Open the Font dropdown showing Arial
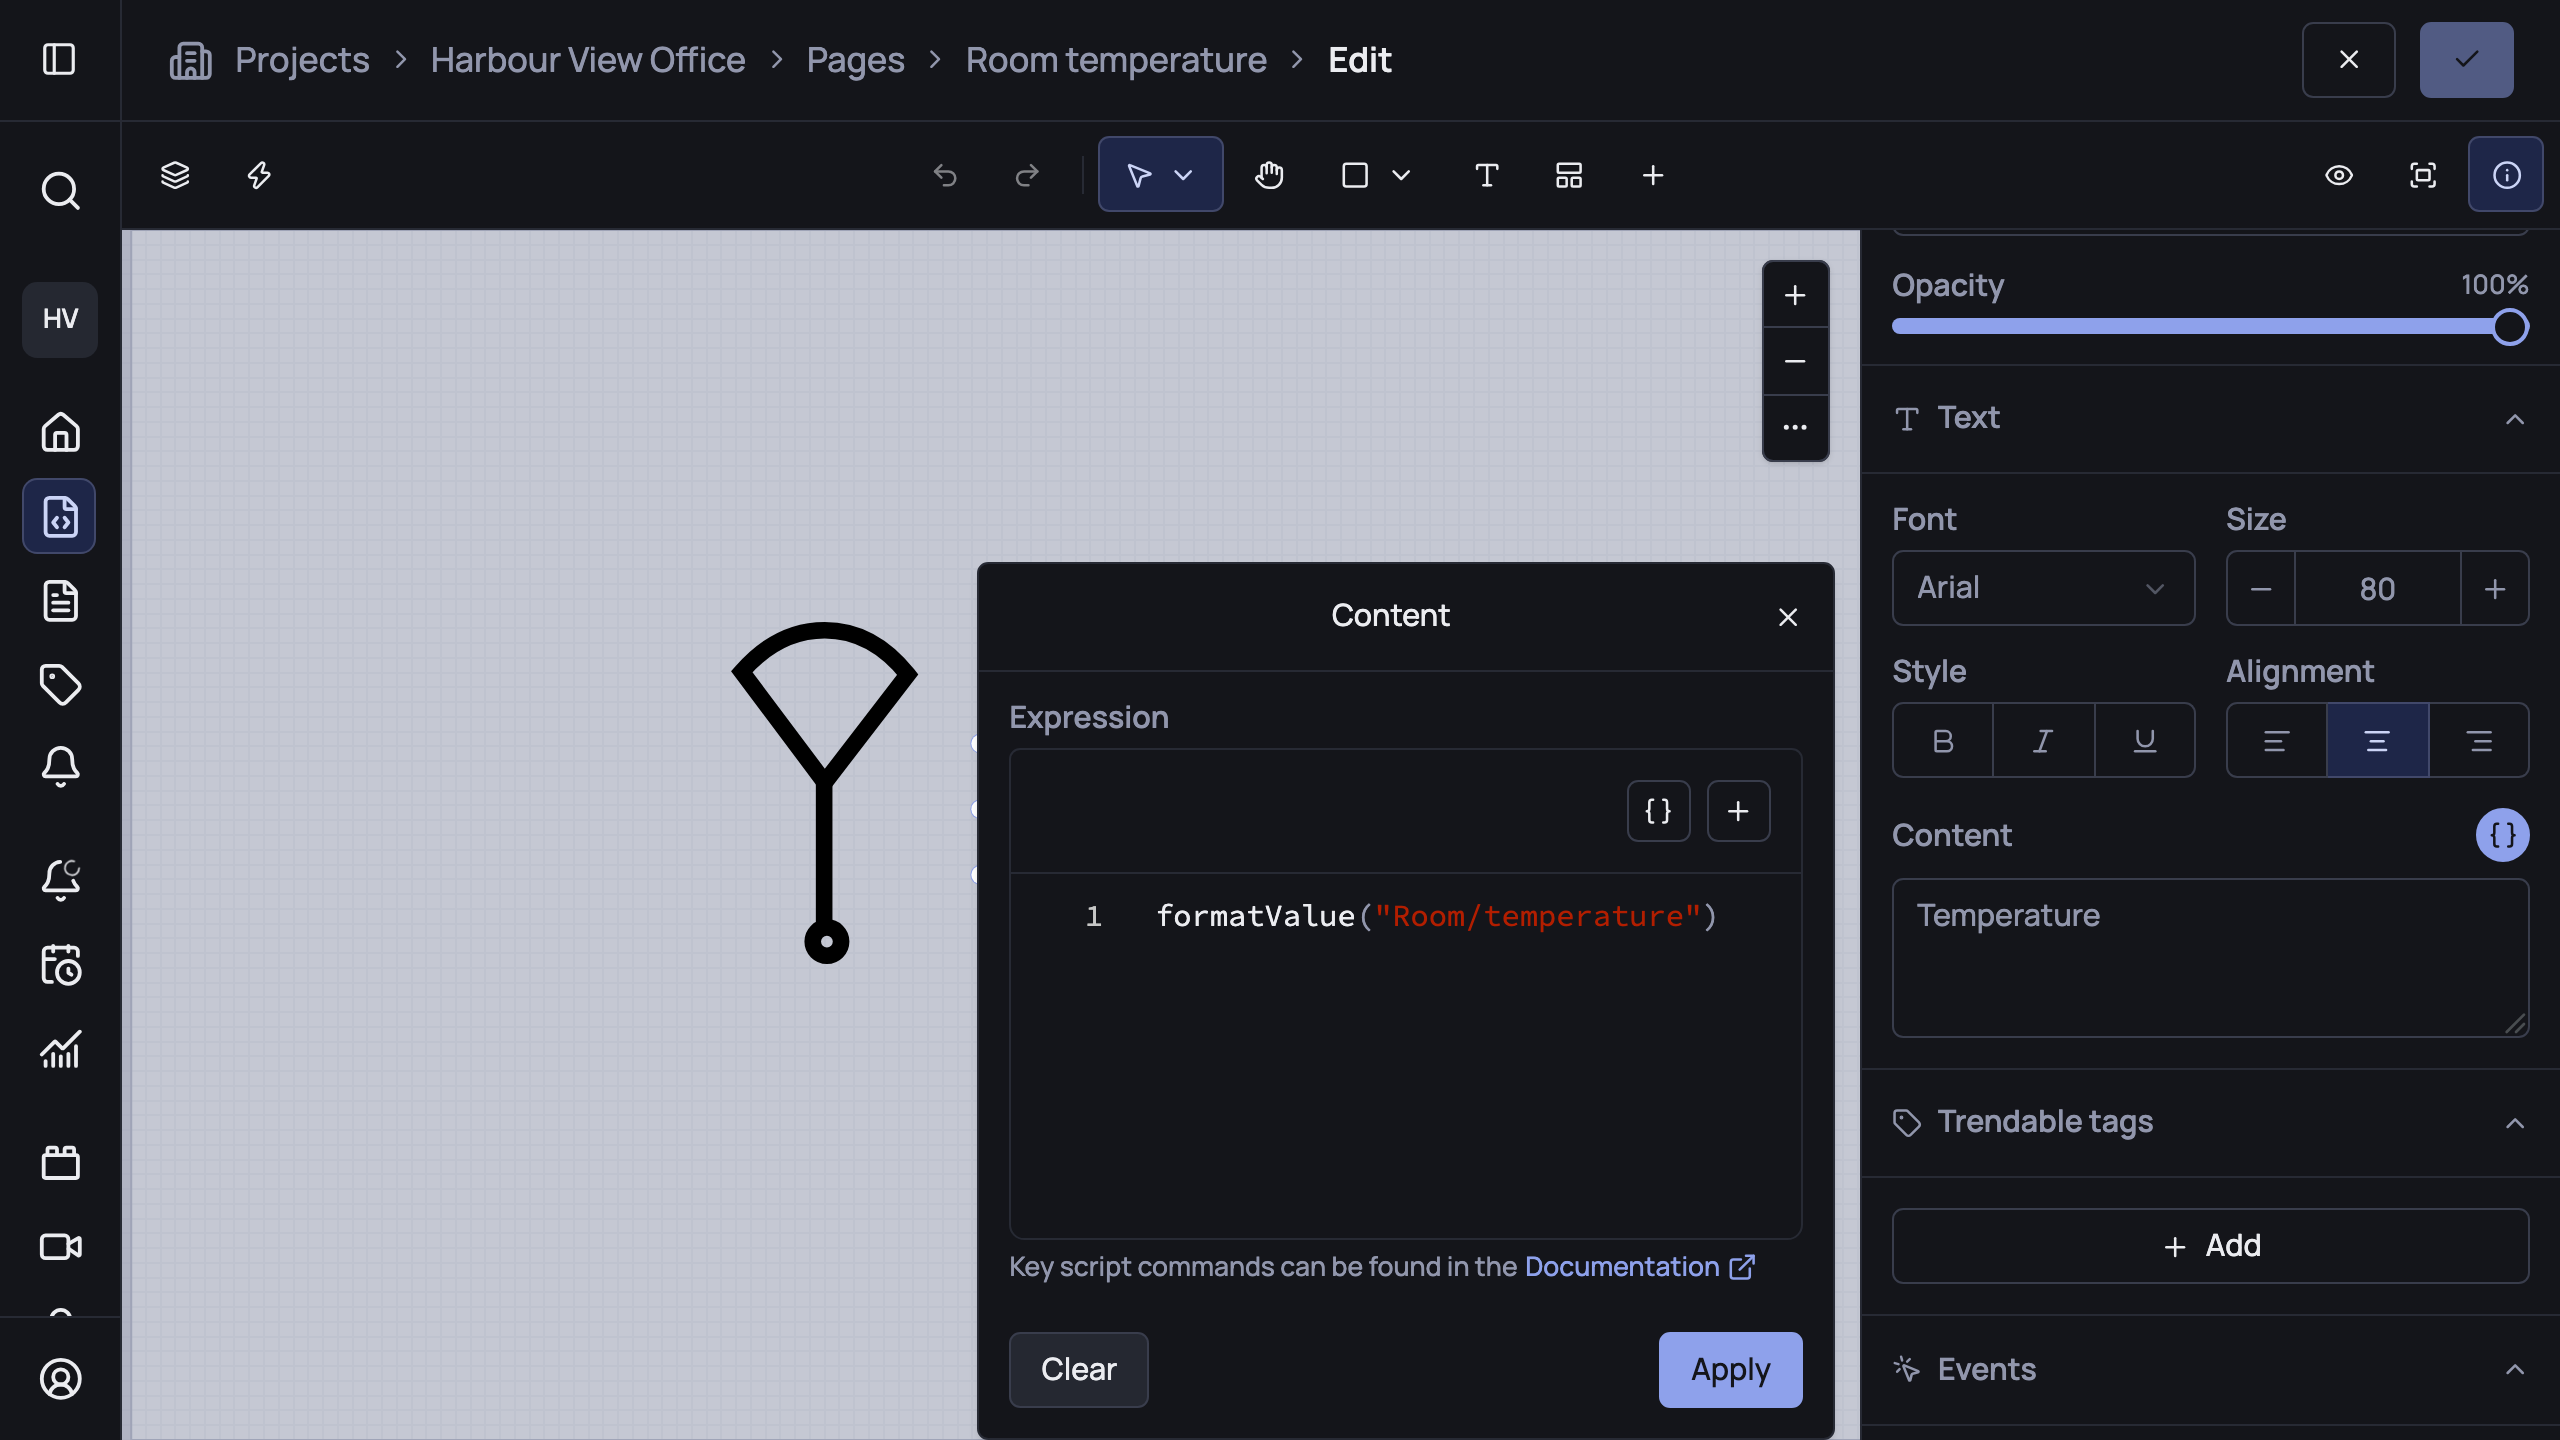 [x=2043, y=588]
